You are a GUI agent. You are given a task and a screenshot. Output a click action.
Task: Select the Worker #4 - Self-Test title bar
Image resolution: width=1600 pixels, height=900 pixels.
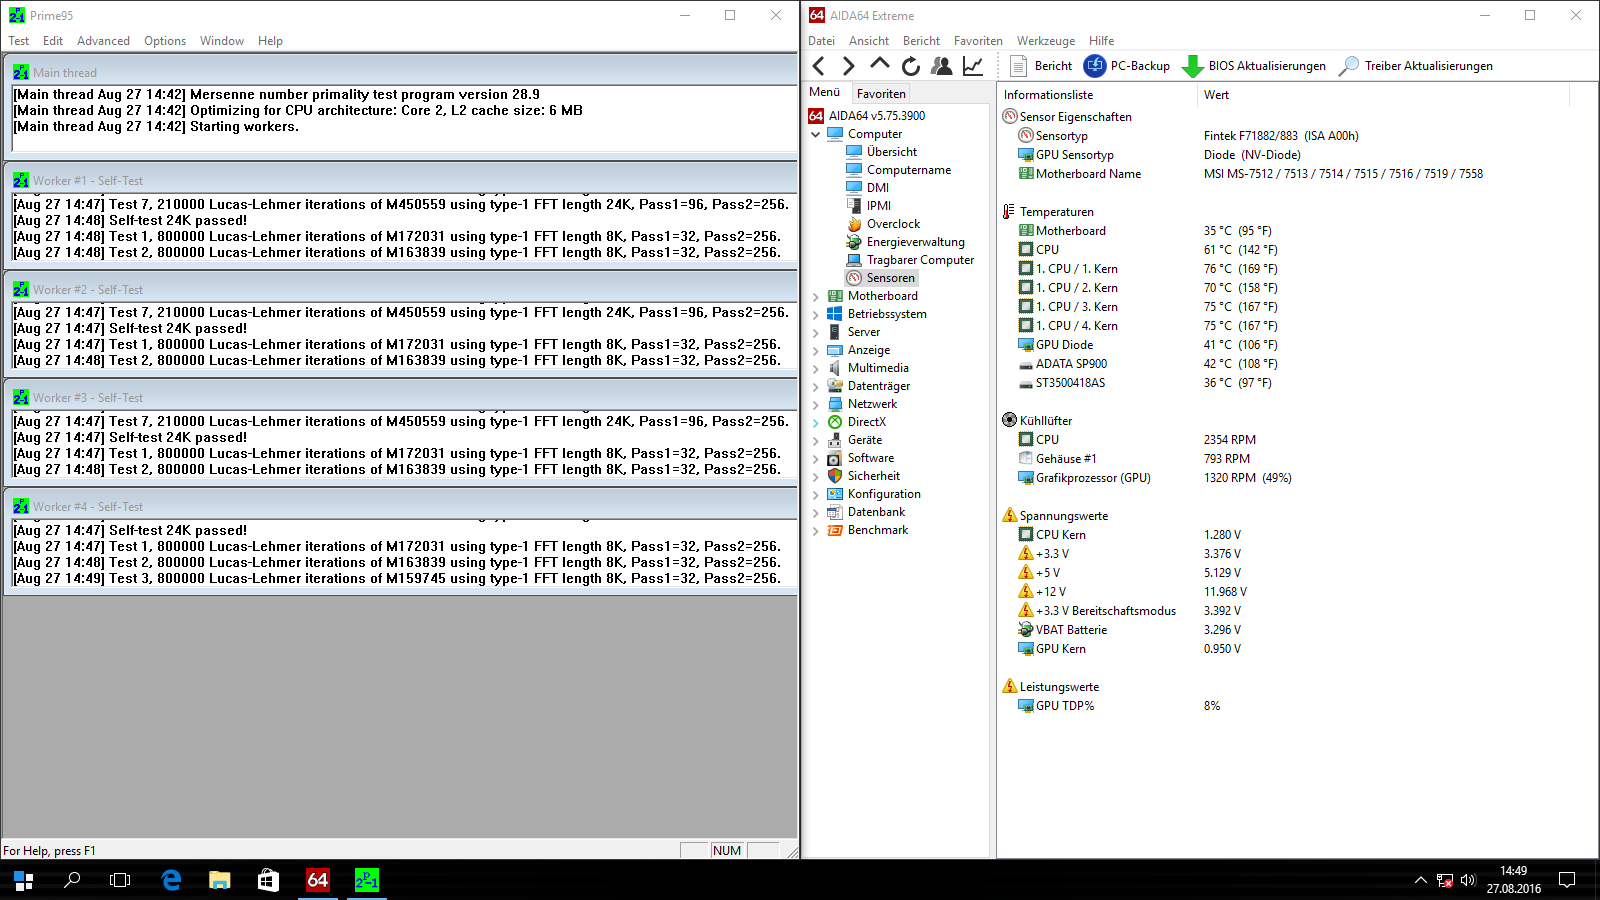(400, 507)
